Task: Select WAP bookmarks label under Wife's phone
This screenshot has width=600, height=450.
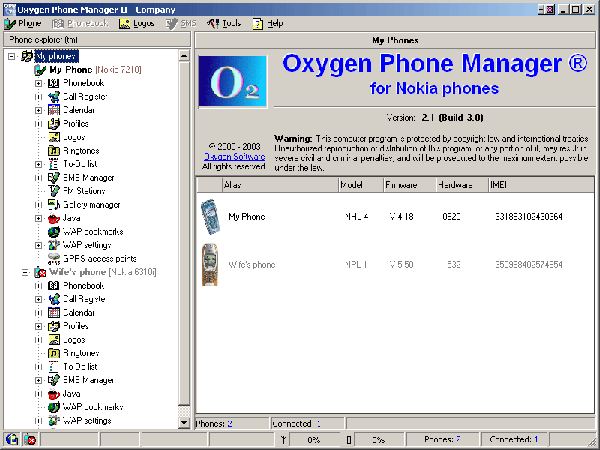Action: tap(93, 407)
